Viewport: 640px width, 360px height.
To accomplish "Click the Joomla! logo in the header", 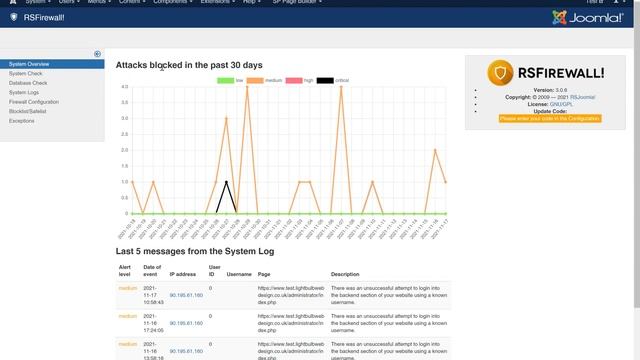I will click(x=588, y=18).
